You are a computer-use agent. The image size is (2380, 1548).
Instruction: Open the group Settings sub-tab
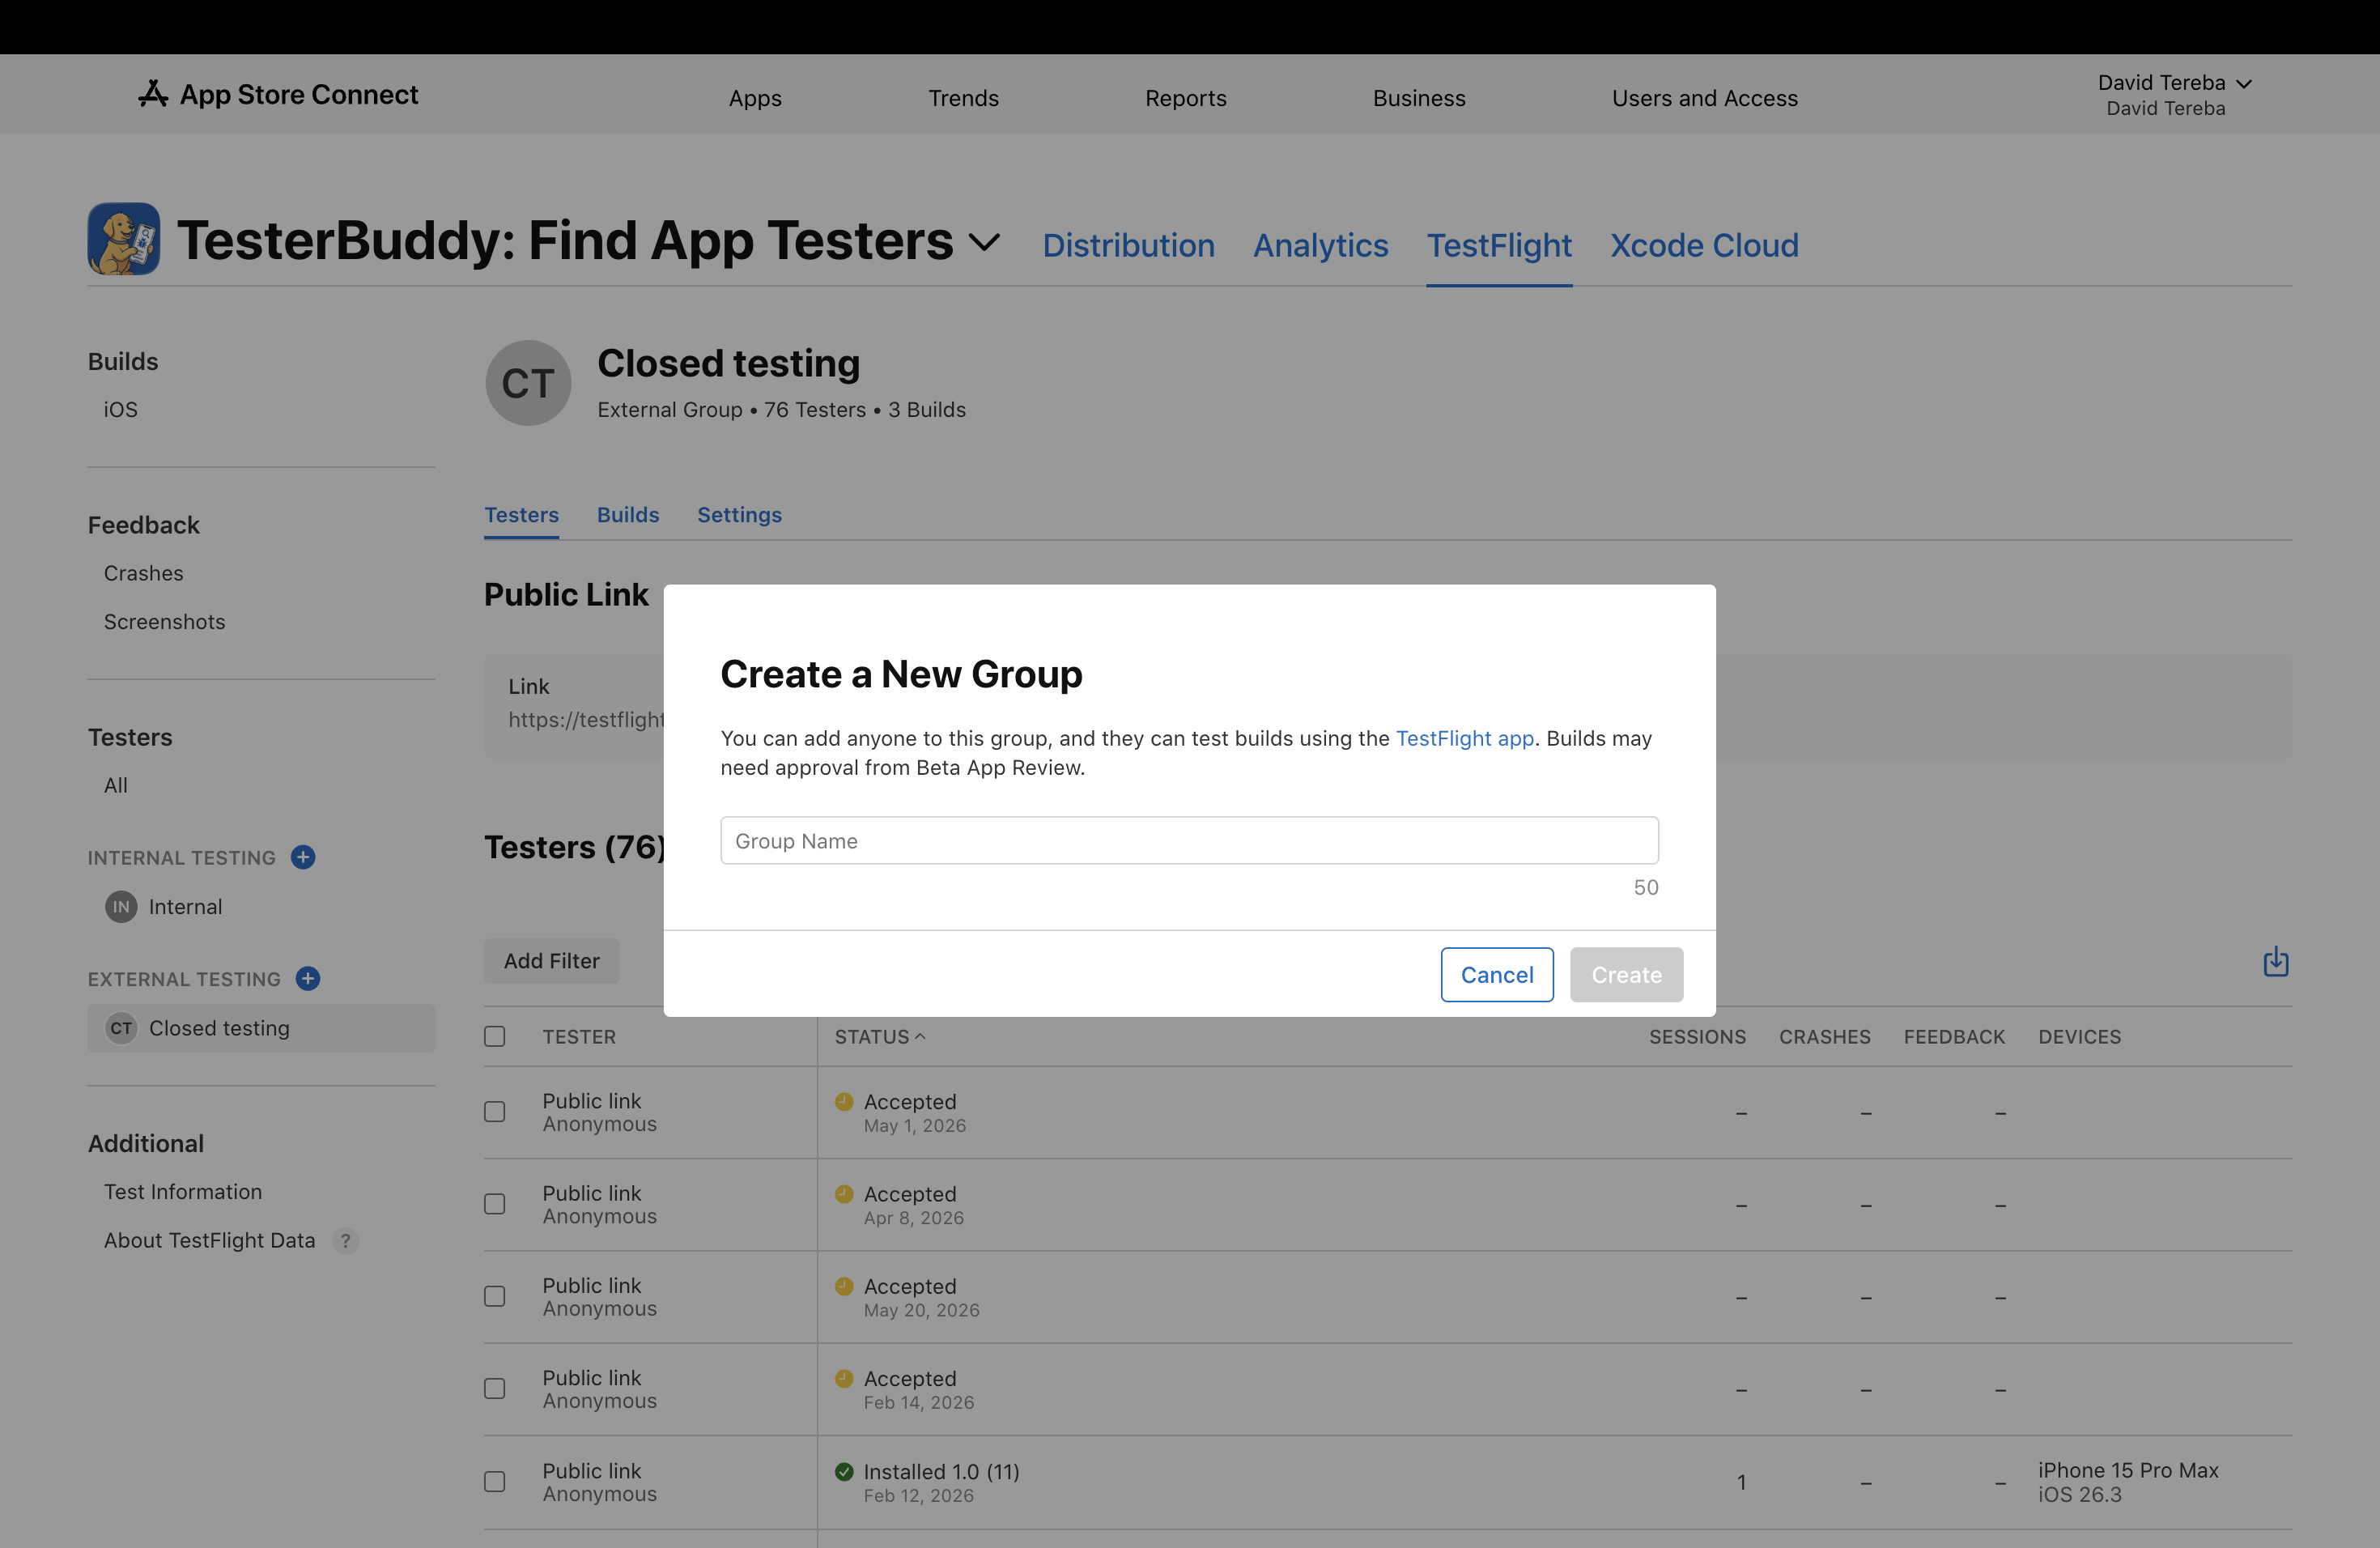[x=739, y=515]
